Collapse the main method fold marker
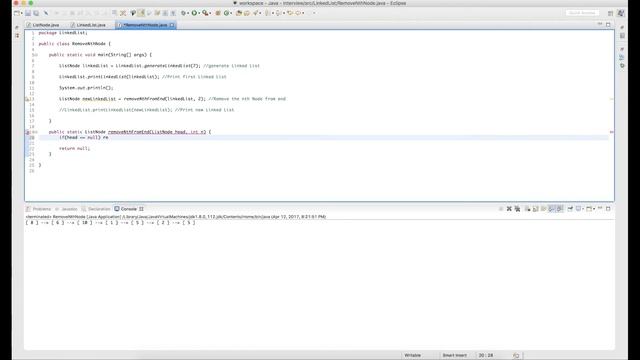This screenshot has width=640, height=360. tap(36, 55)
